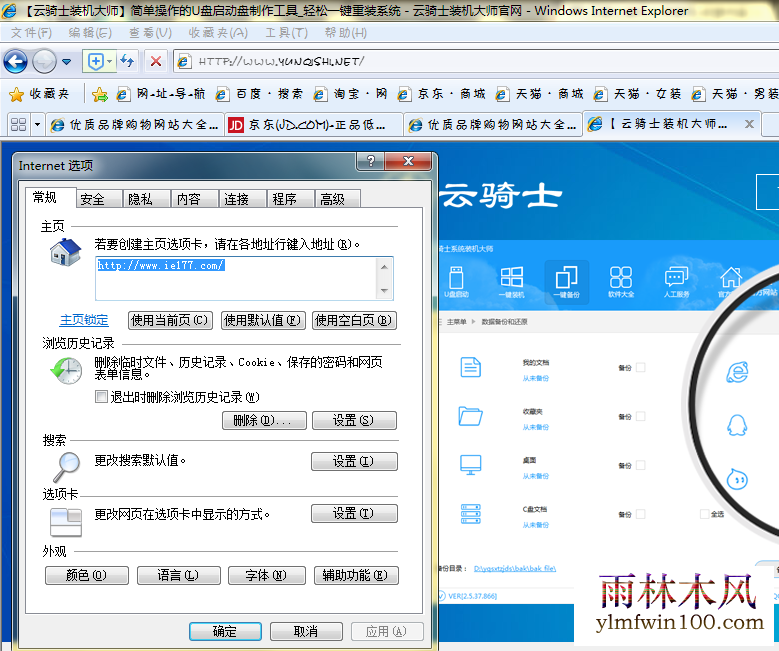Click the 字体(N) button
Viewport: 779px width, 651px height.
coord(267,575)
